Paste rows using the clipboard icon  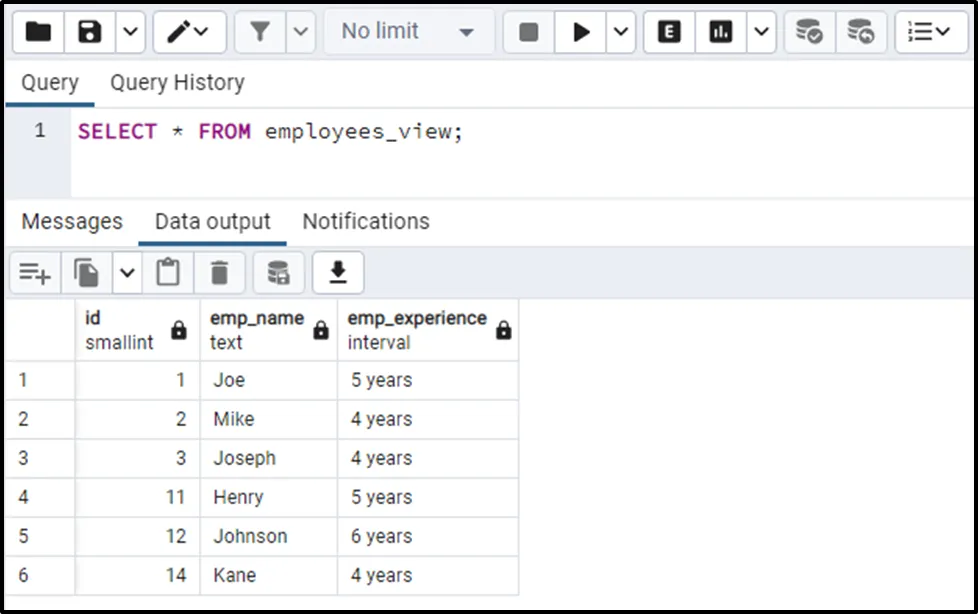pos(168,272)
